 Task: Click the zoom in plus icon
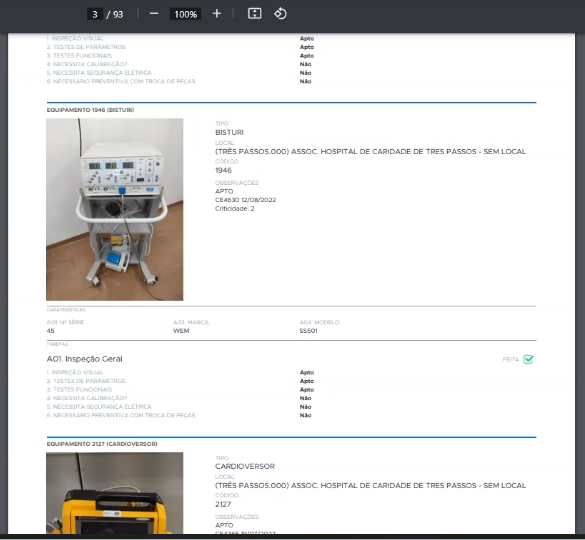click(x=217, y=14)
